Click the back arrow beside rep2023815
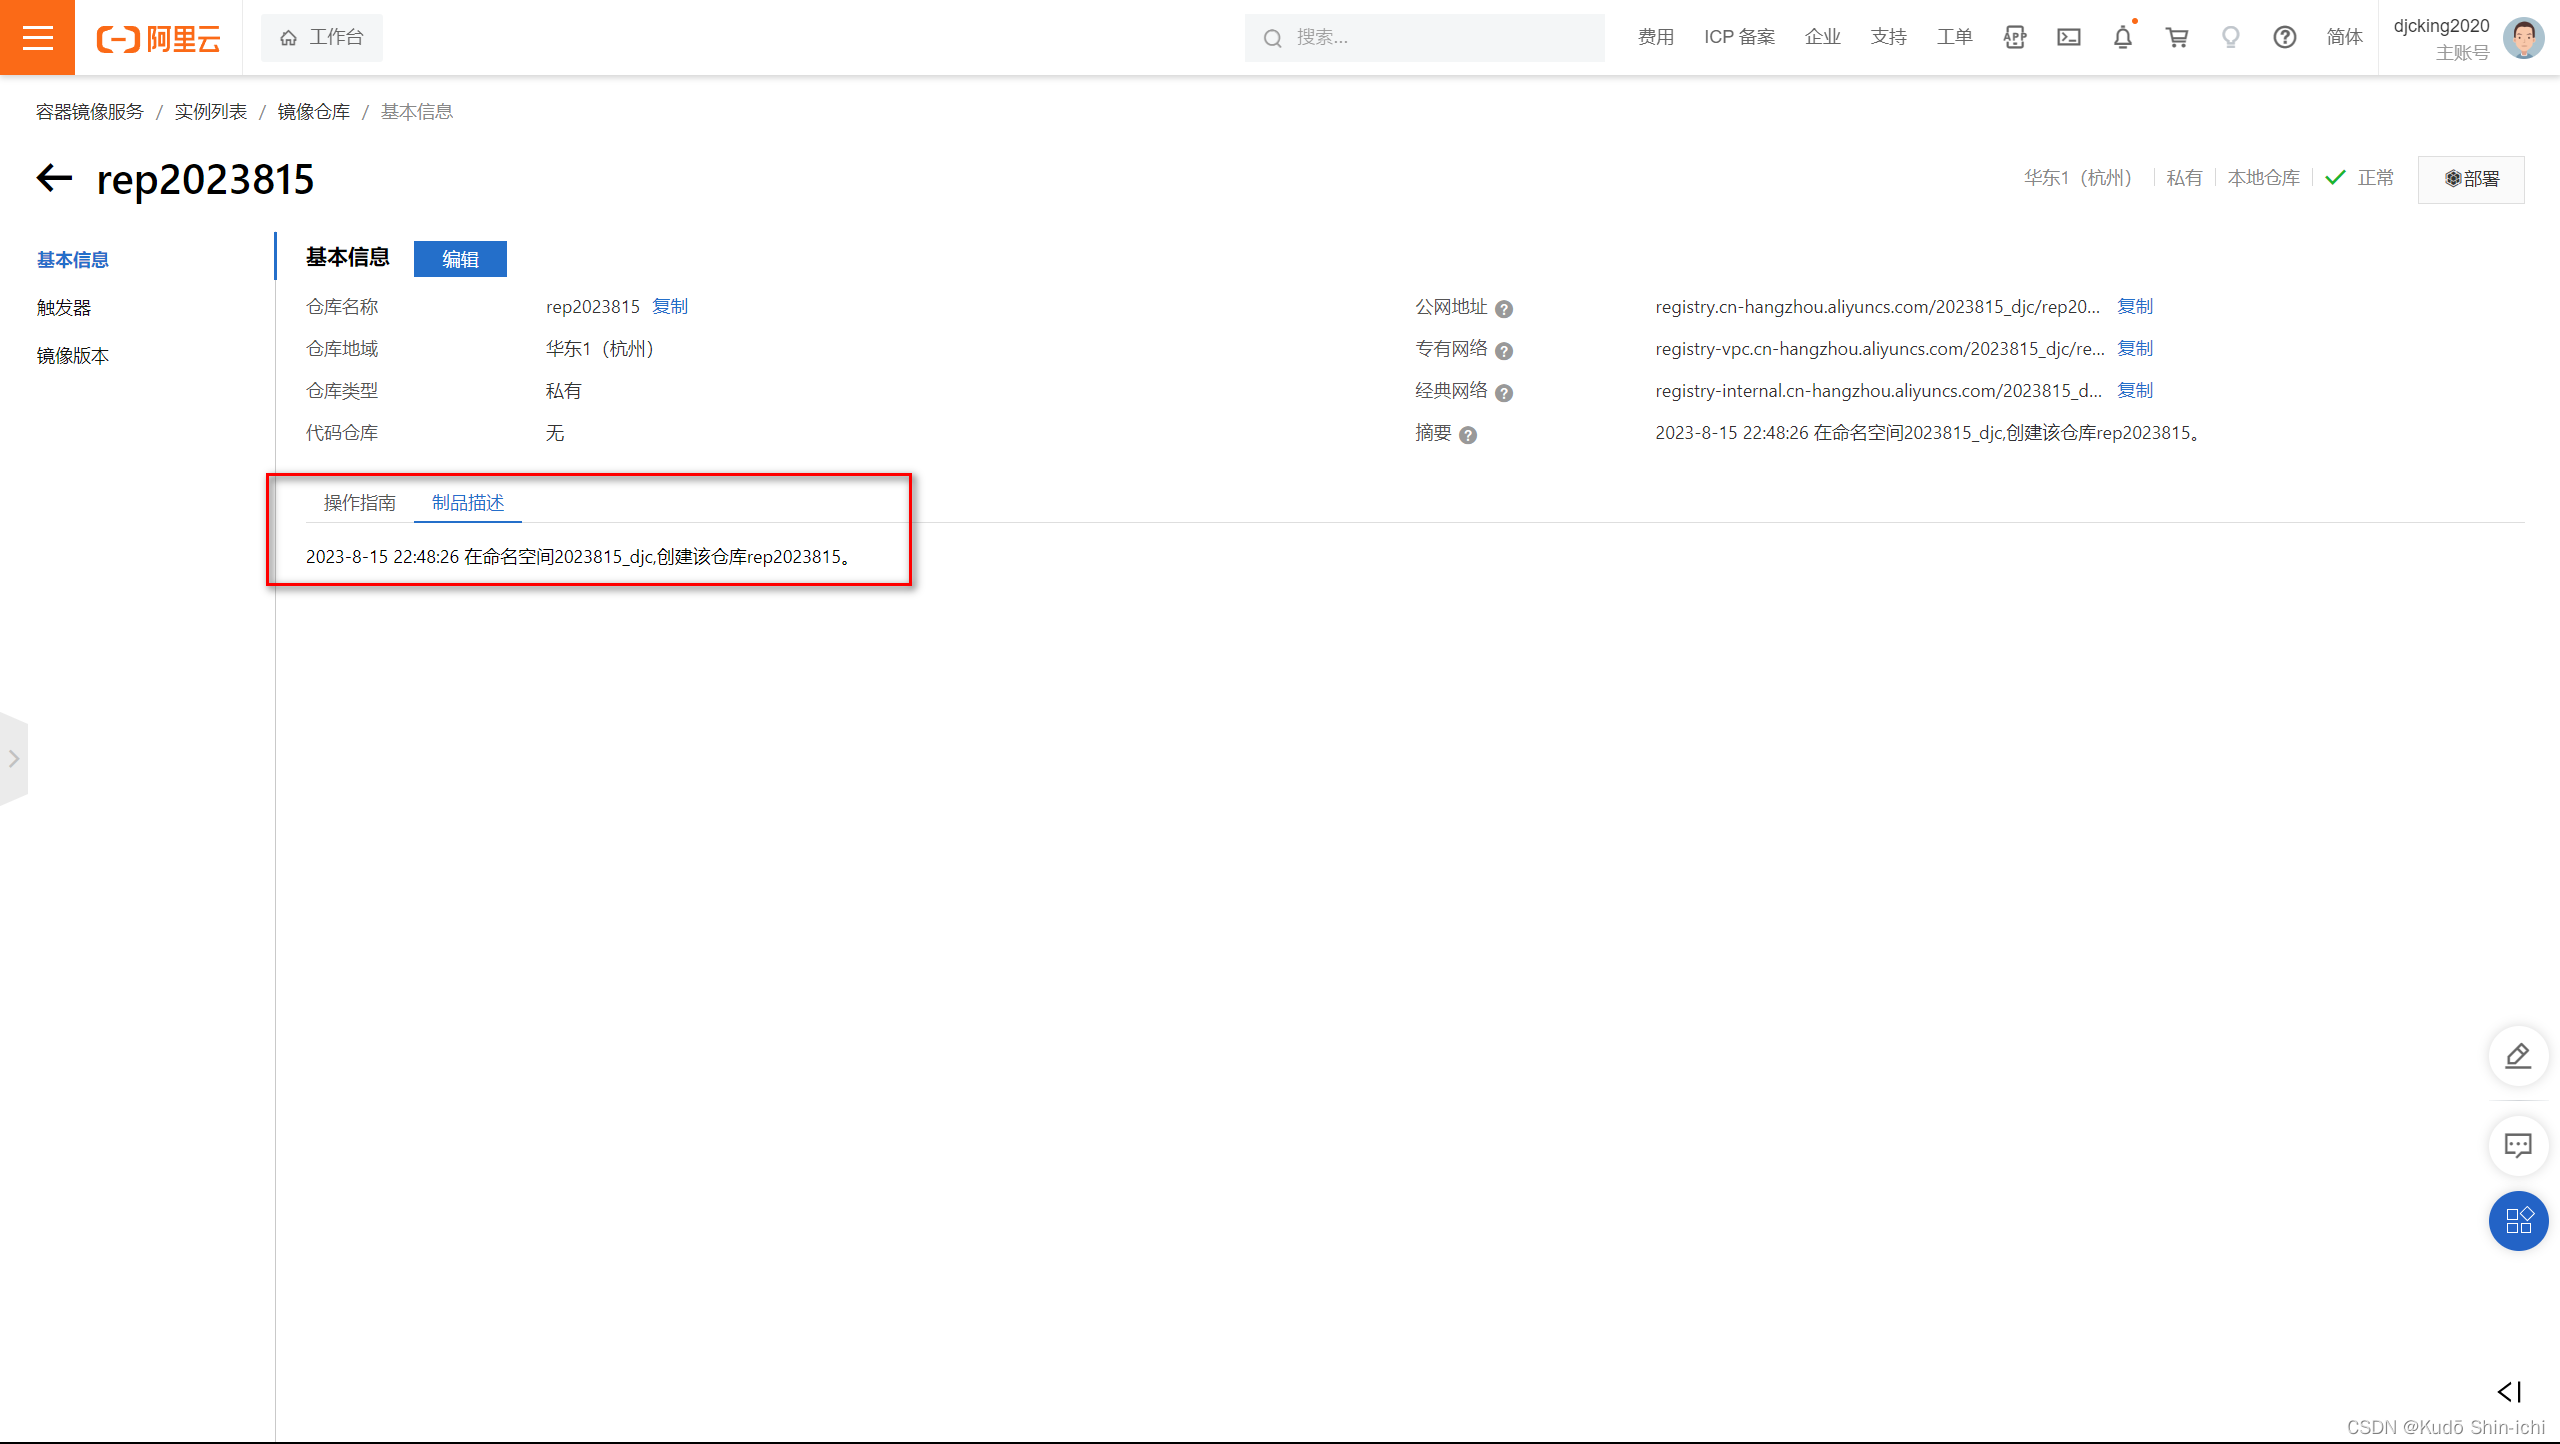Image resolution: width=2560 pixels, height=1444 pixels. 55,179
